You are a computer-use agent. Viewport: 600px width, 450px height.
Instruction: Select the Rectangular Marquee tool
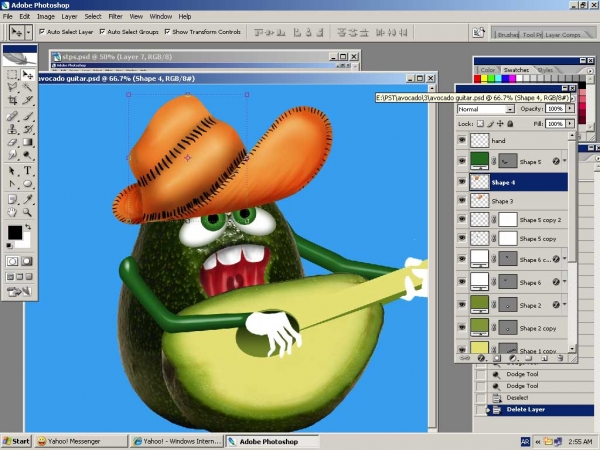(12, 75)
